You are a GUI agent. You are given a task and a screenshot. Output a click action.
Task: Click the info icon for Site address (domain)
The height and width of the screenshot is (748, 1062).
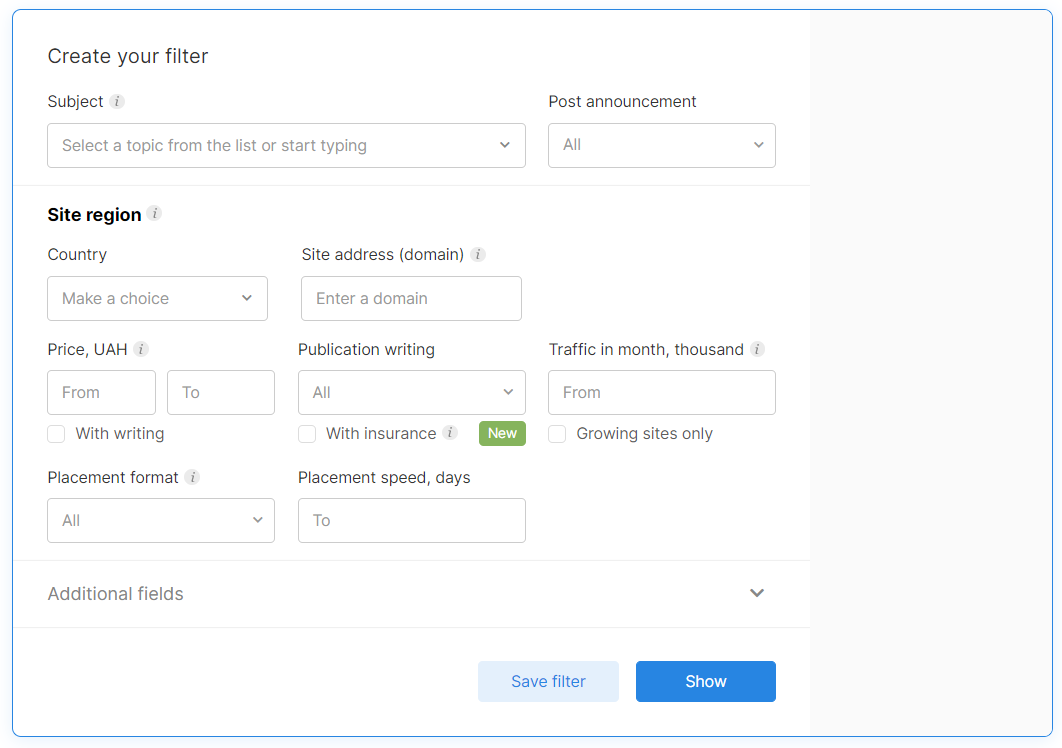[478, 255]
